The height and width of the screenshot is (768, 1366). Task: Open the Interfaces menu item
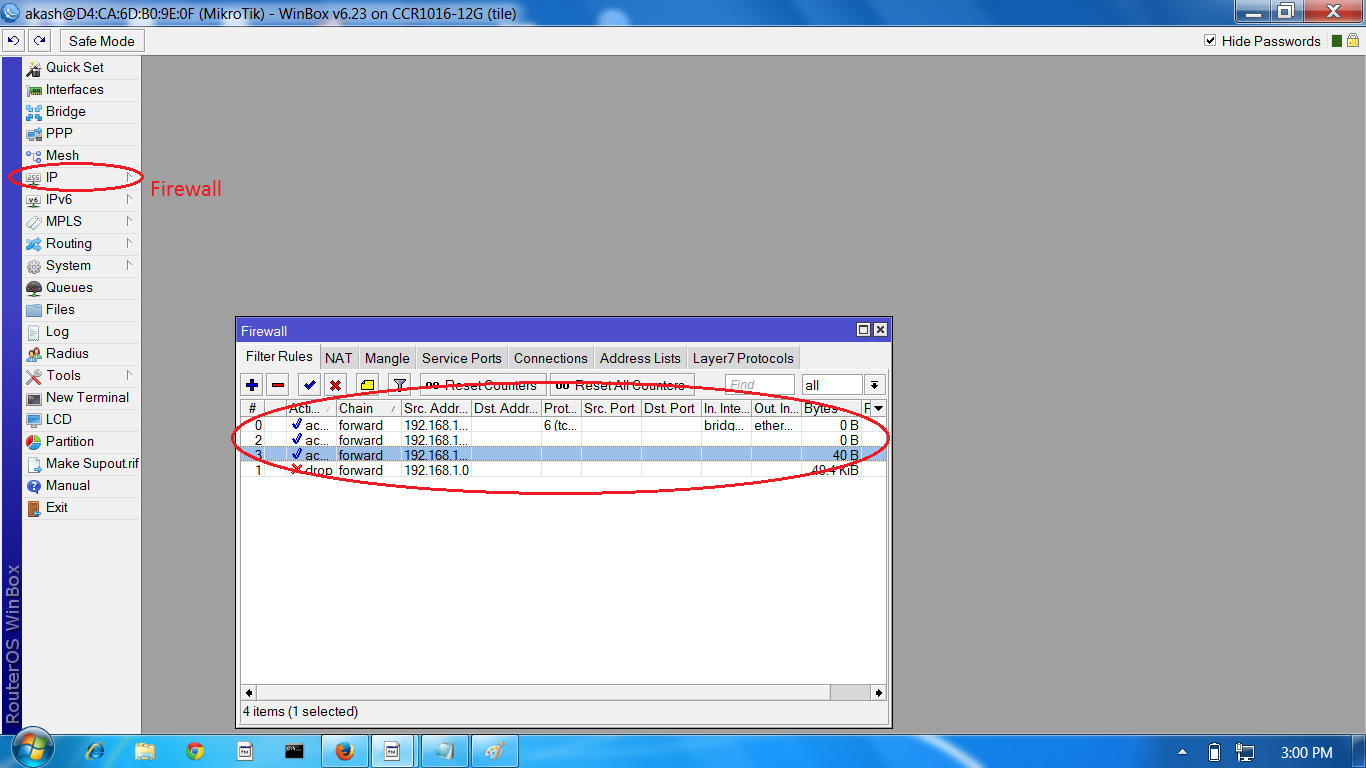75,89
